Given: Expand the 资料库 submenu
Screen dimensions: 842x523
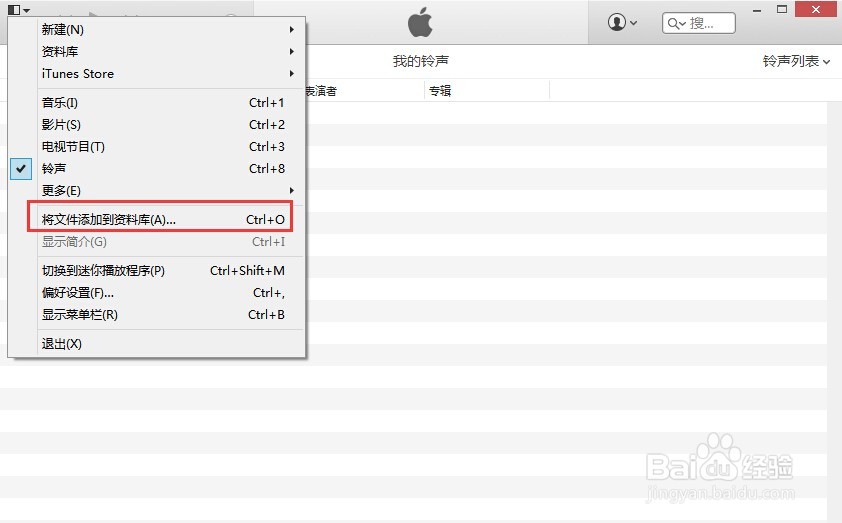Looking at the screenshot, I should [x=170, y=52].
